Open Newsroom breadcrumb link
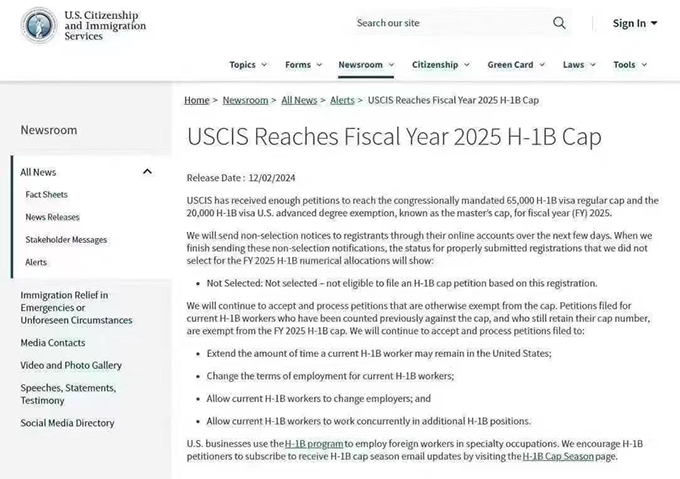The height and width of the screenshot is (479, 680). pyautogui.click(x=245, y=100)
